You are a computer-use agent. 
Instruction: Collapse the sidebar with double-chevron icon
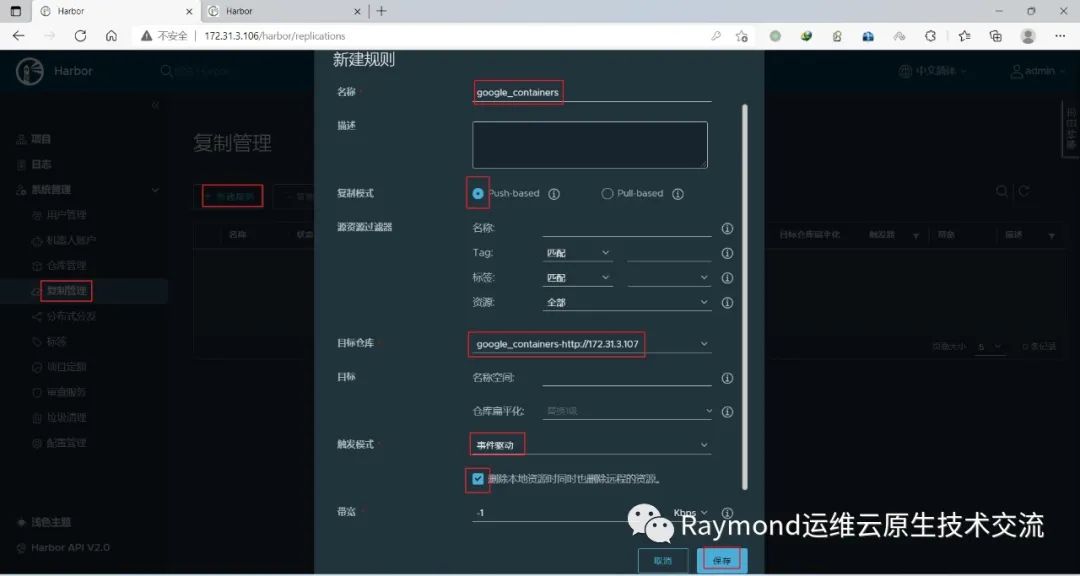coord(155,105)
